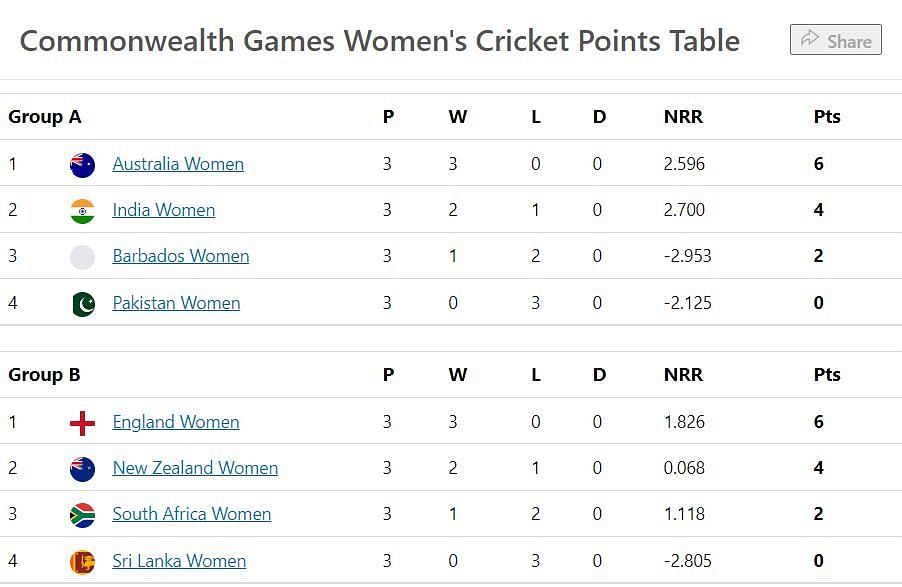This screenshot has height=587, width=902.
Task: Click the Sri Lanka flag icon
Action: (x=82, y=562)
